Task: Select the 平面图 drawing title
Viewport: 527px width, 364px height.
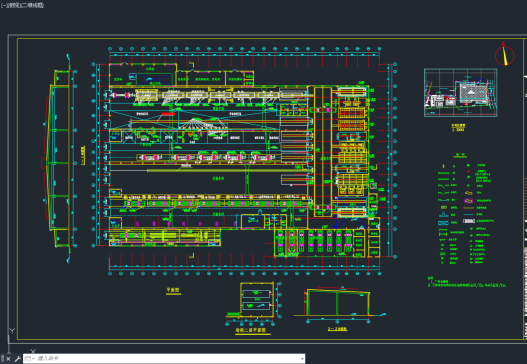Action: point(173,290)
